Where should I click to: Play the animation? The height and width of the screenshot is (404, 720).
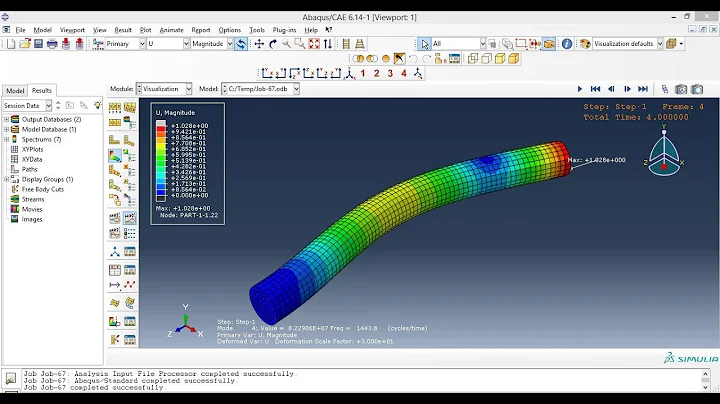[x=579, y=89]
